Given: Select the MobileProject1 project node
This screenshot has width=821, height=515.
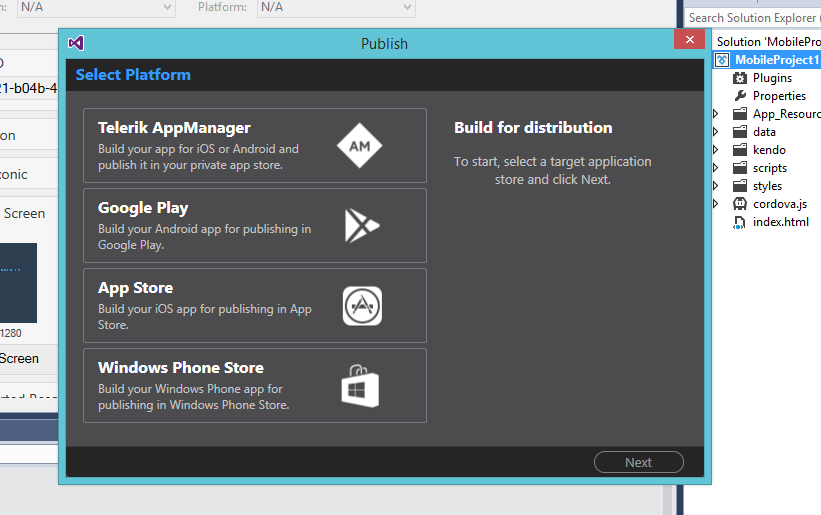Looking at the screenshot, I should (x=776, y=60).
